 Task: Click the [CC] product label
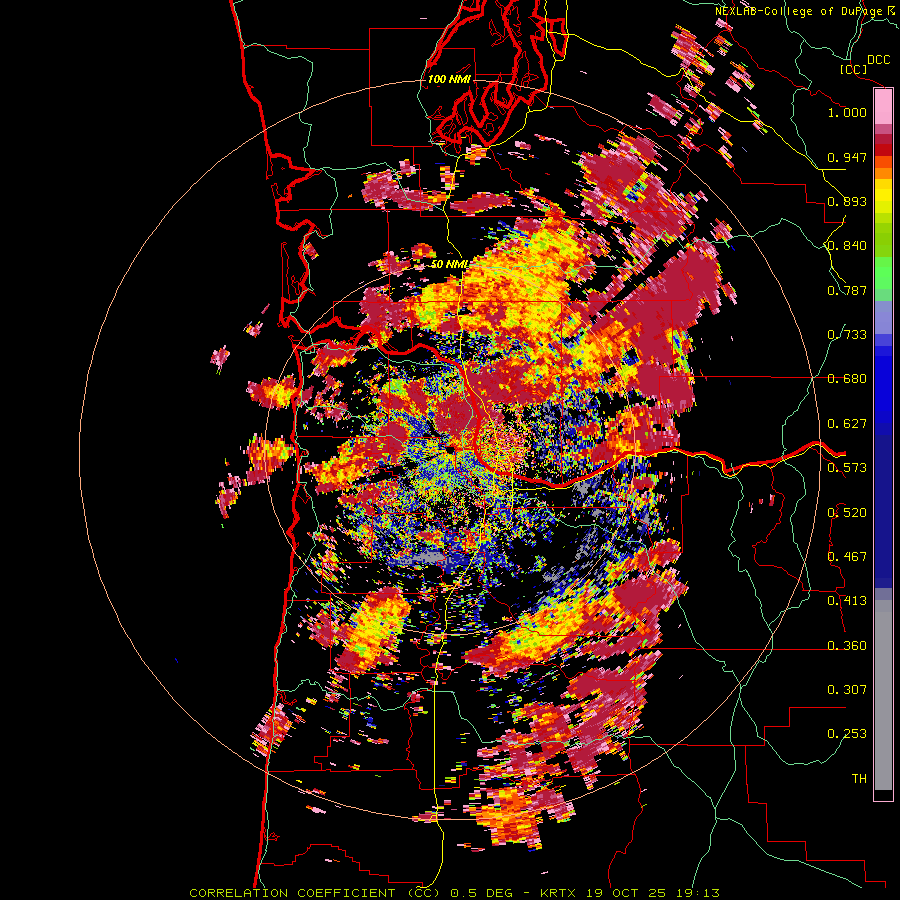click(853, 69)
